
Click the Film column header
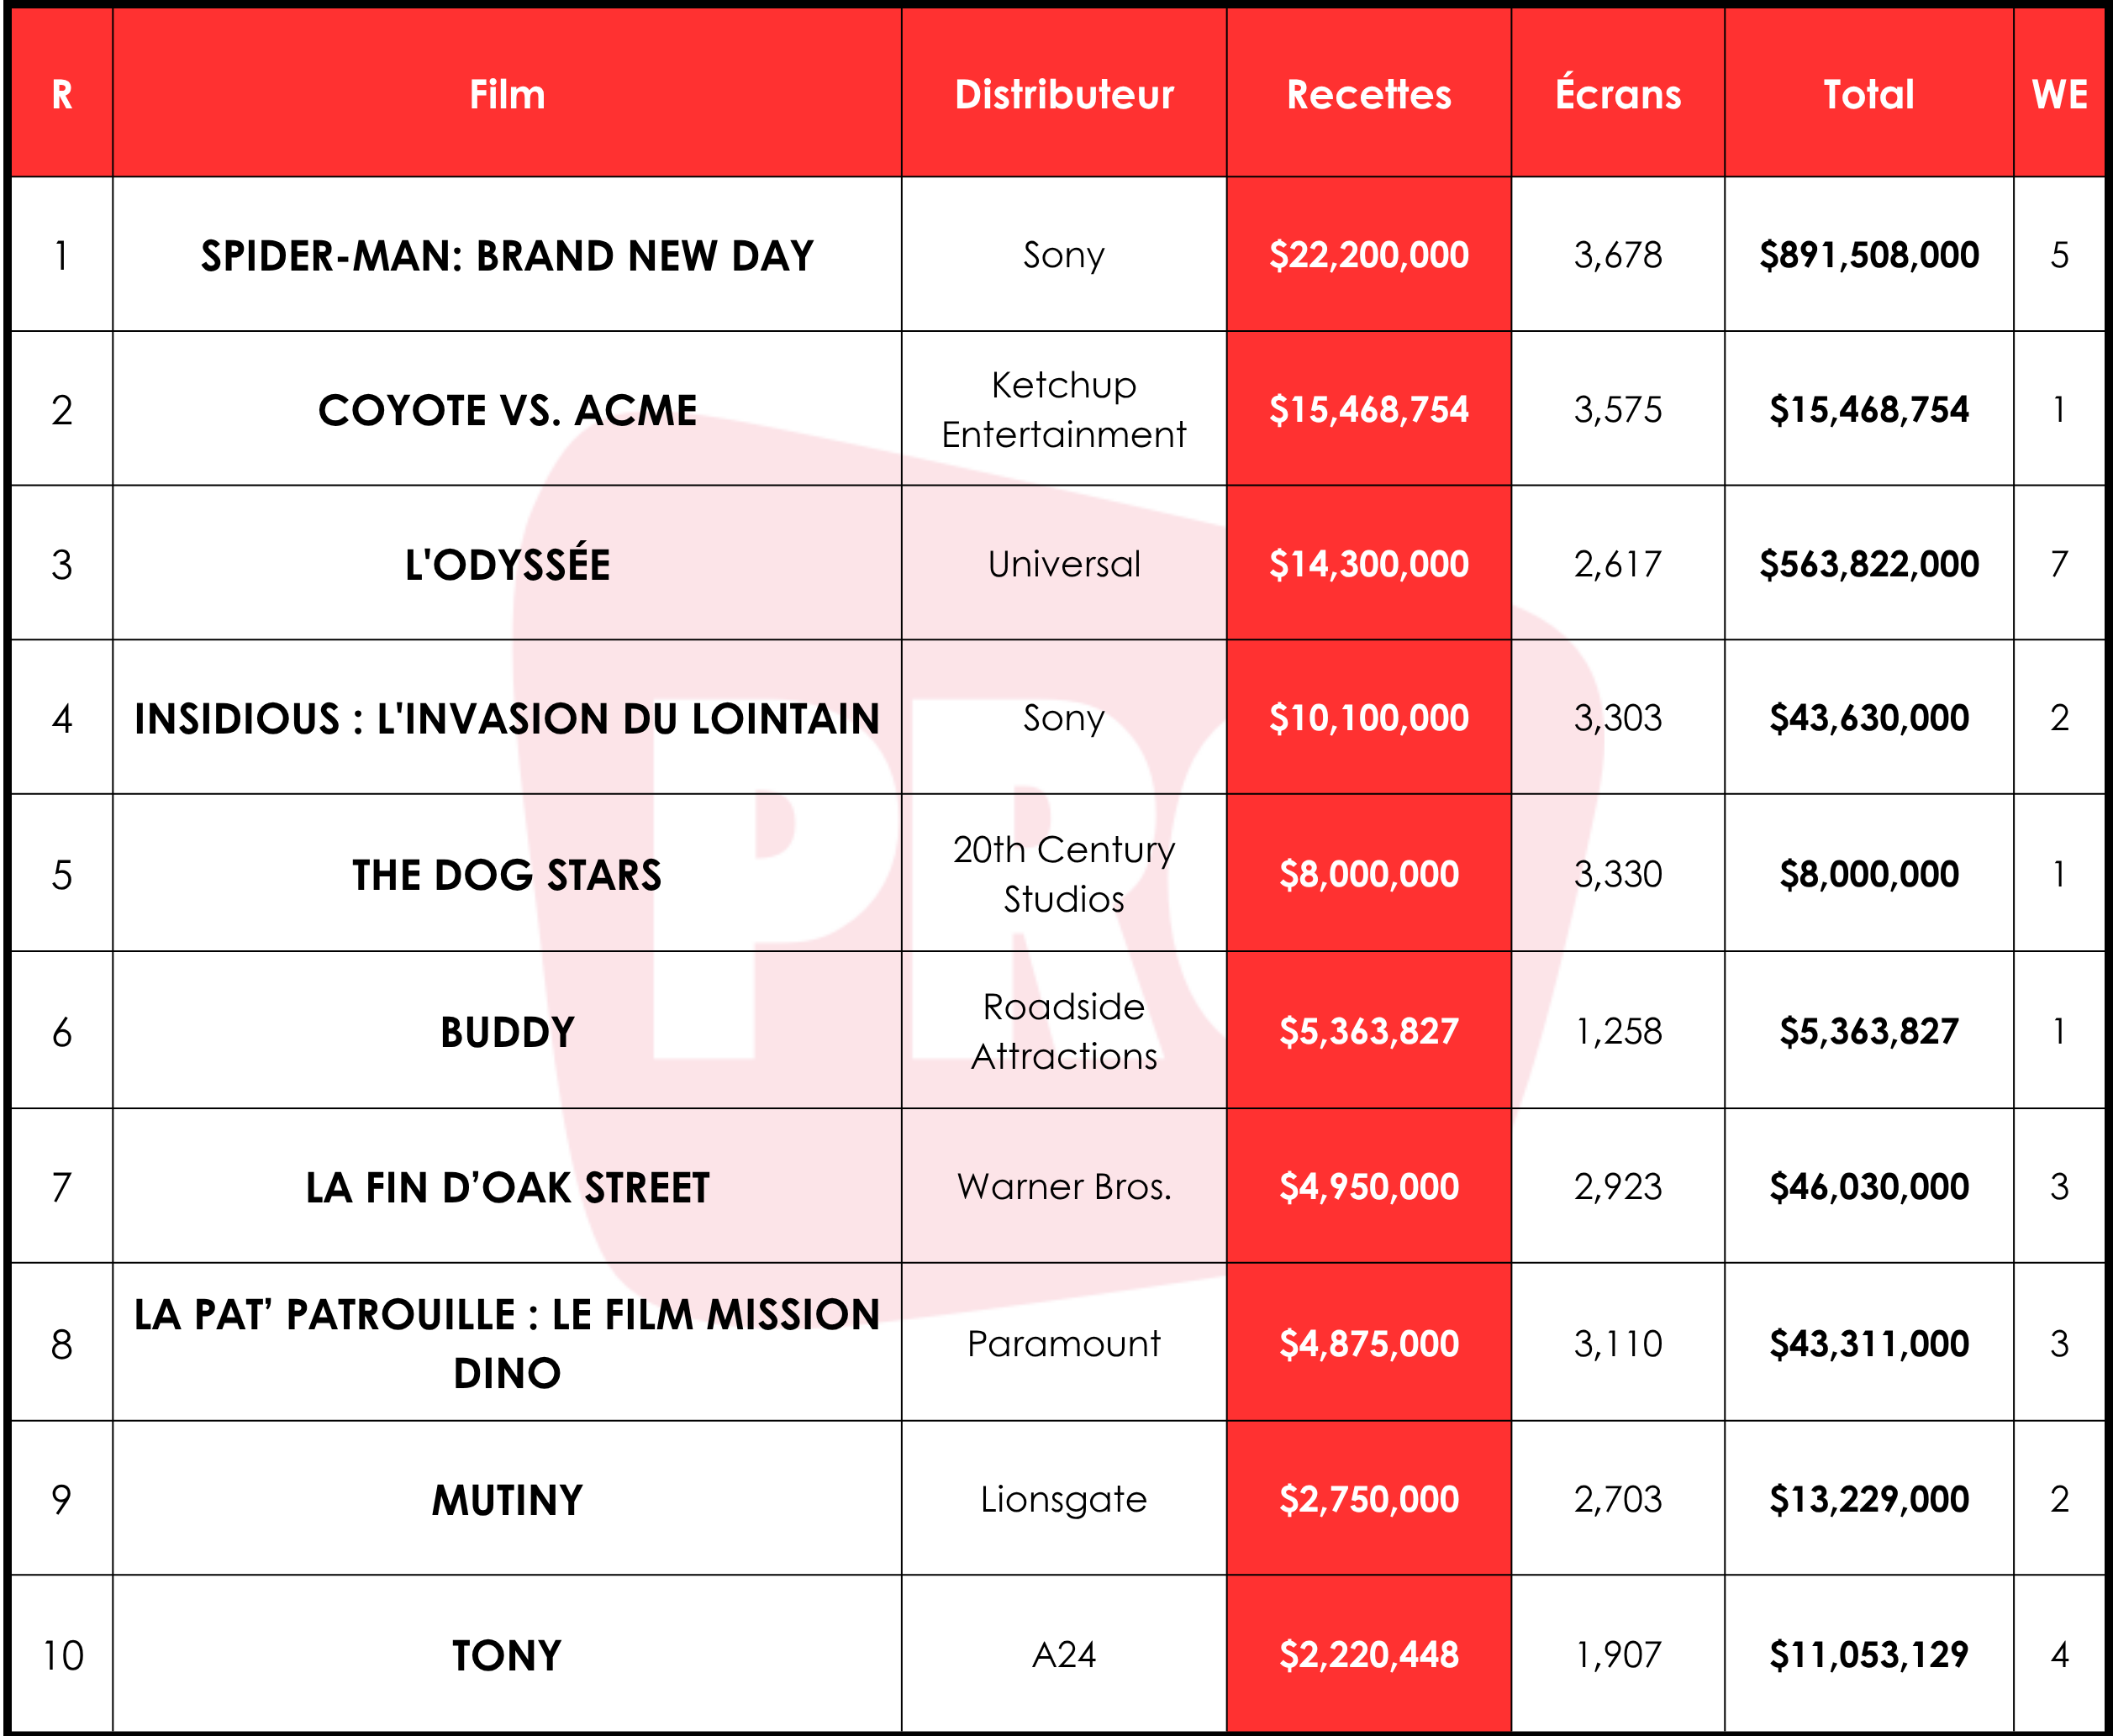click(x=507, y=94)
